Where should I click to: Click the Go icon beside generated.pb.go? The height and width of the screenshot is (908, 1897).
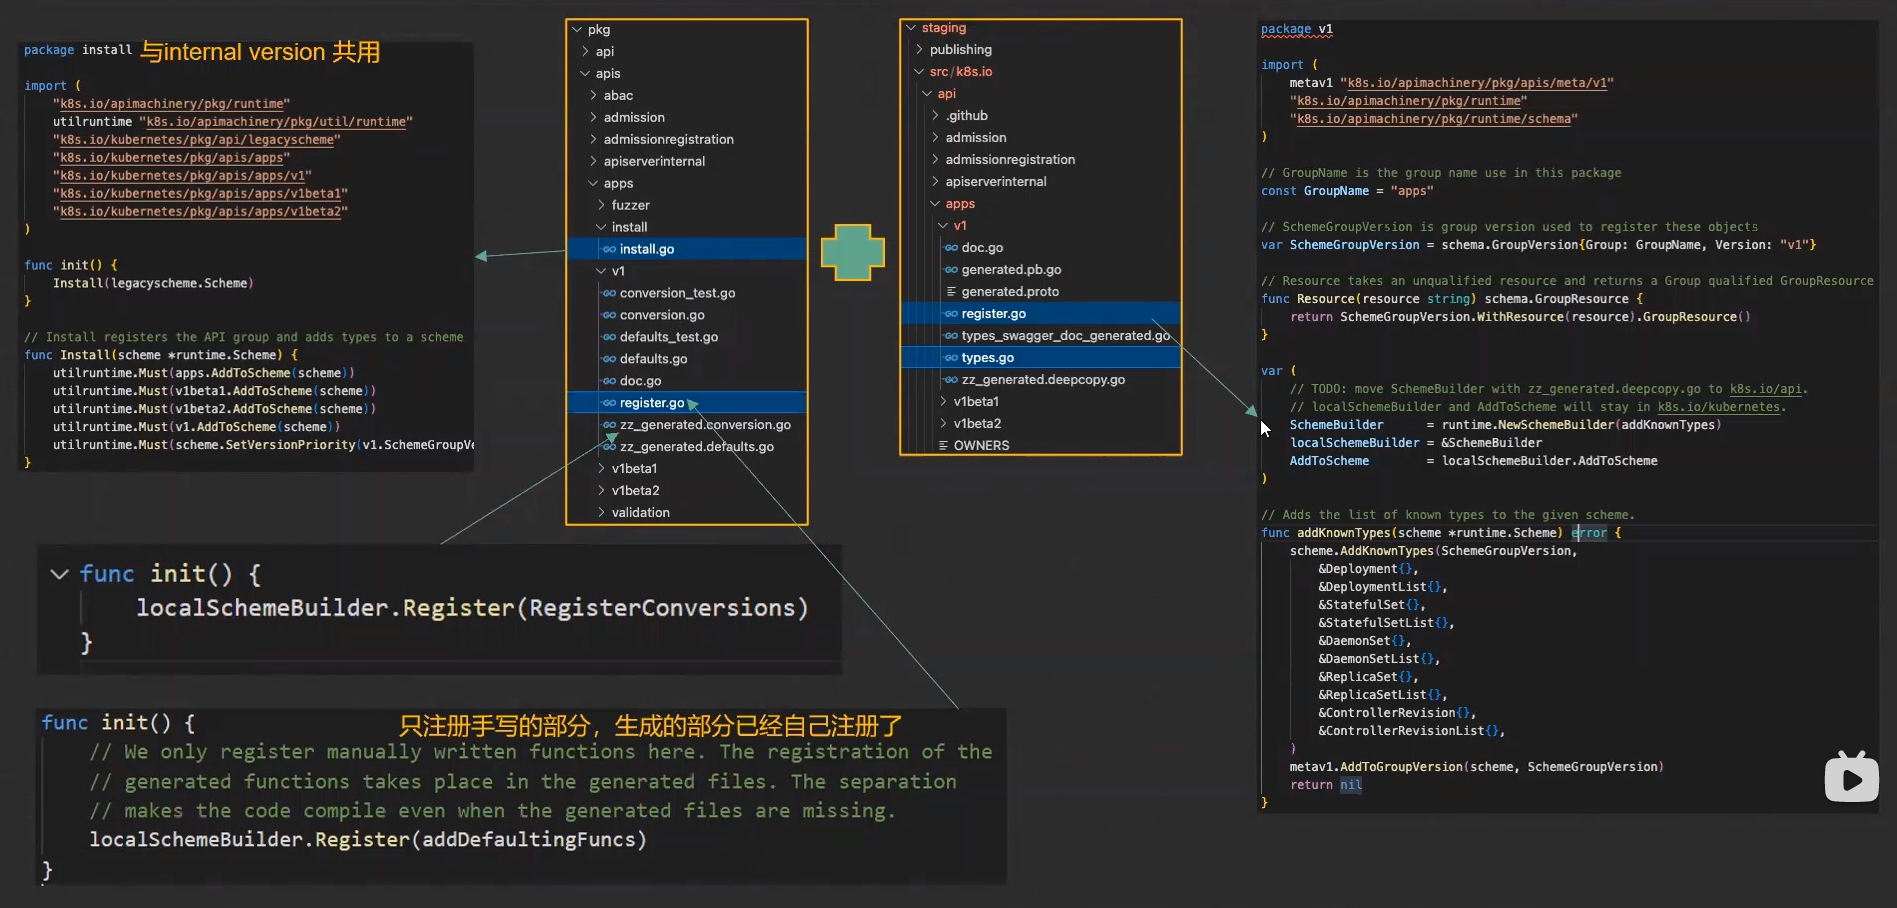click(x=951, y=270)
